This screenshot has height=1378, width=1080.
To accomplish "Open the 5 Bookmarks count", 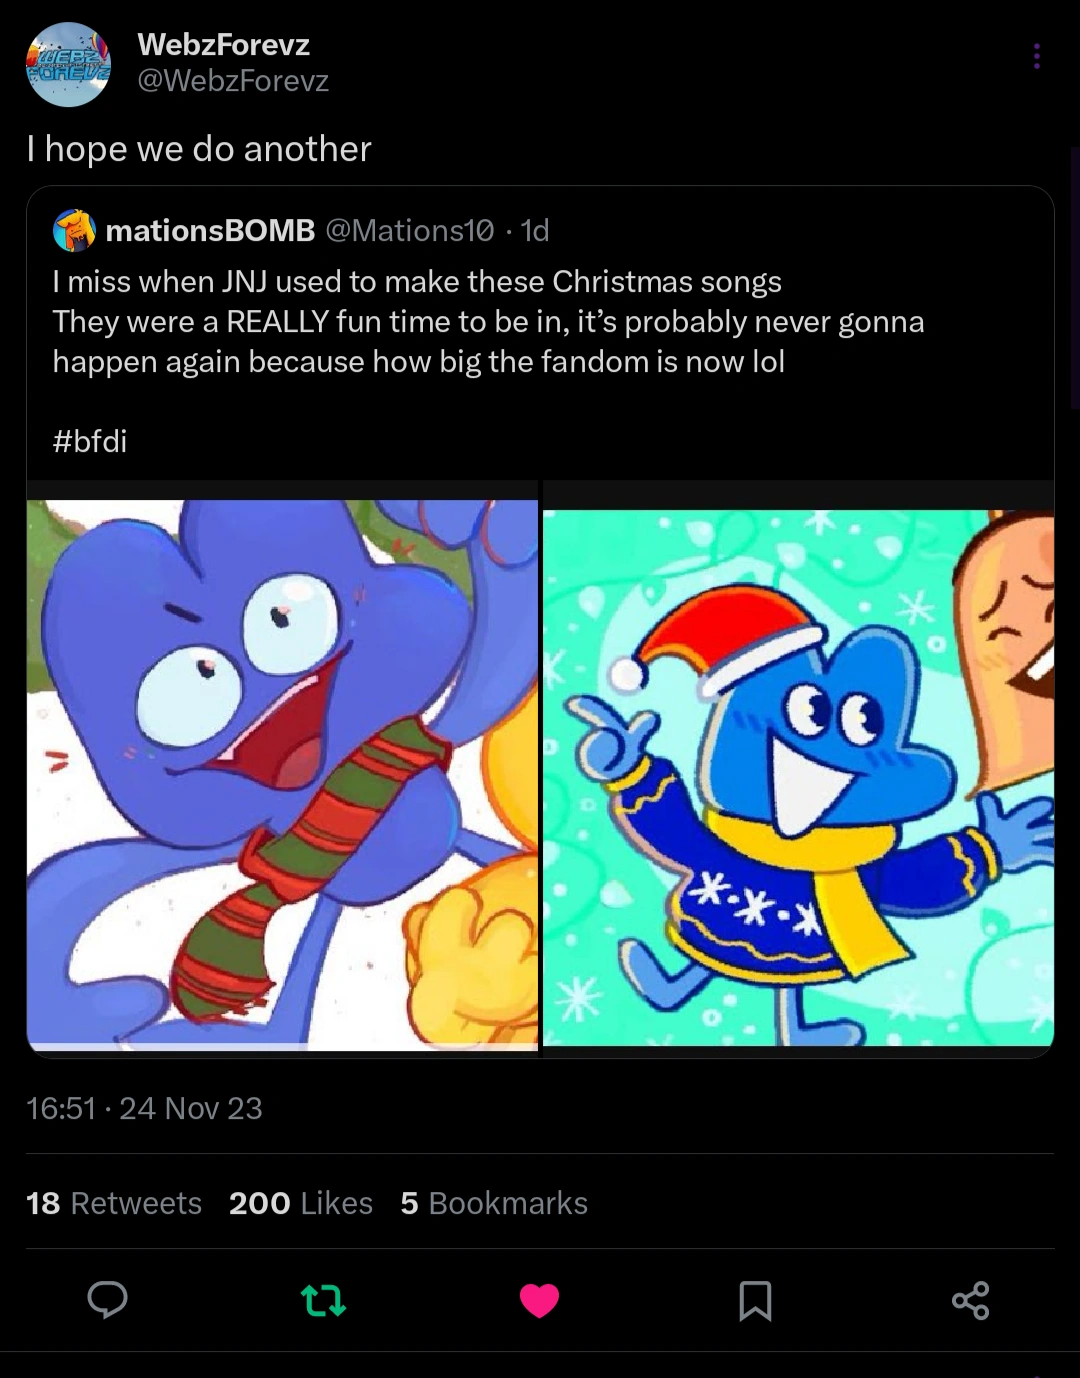I will click(x=494, y=1203).
